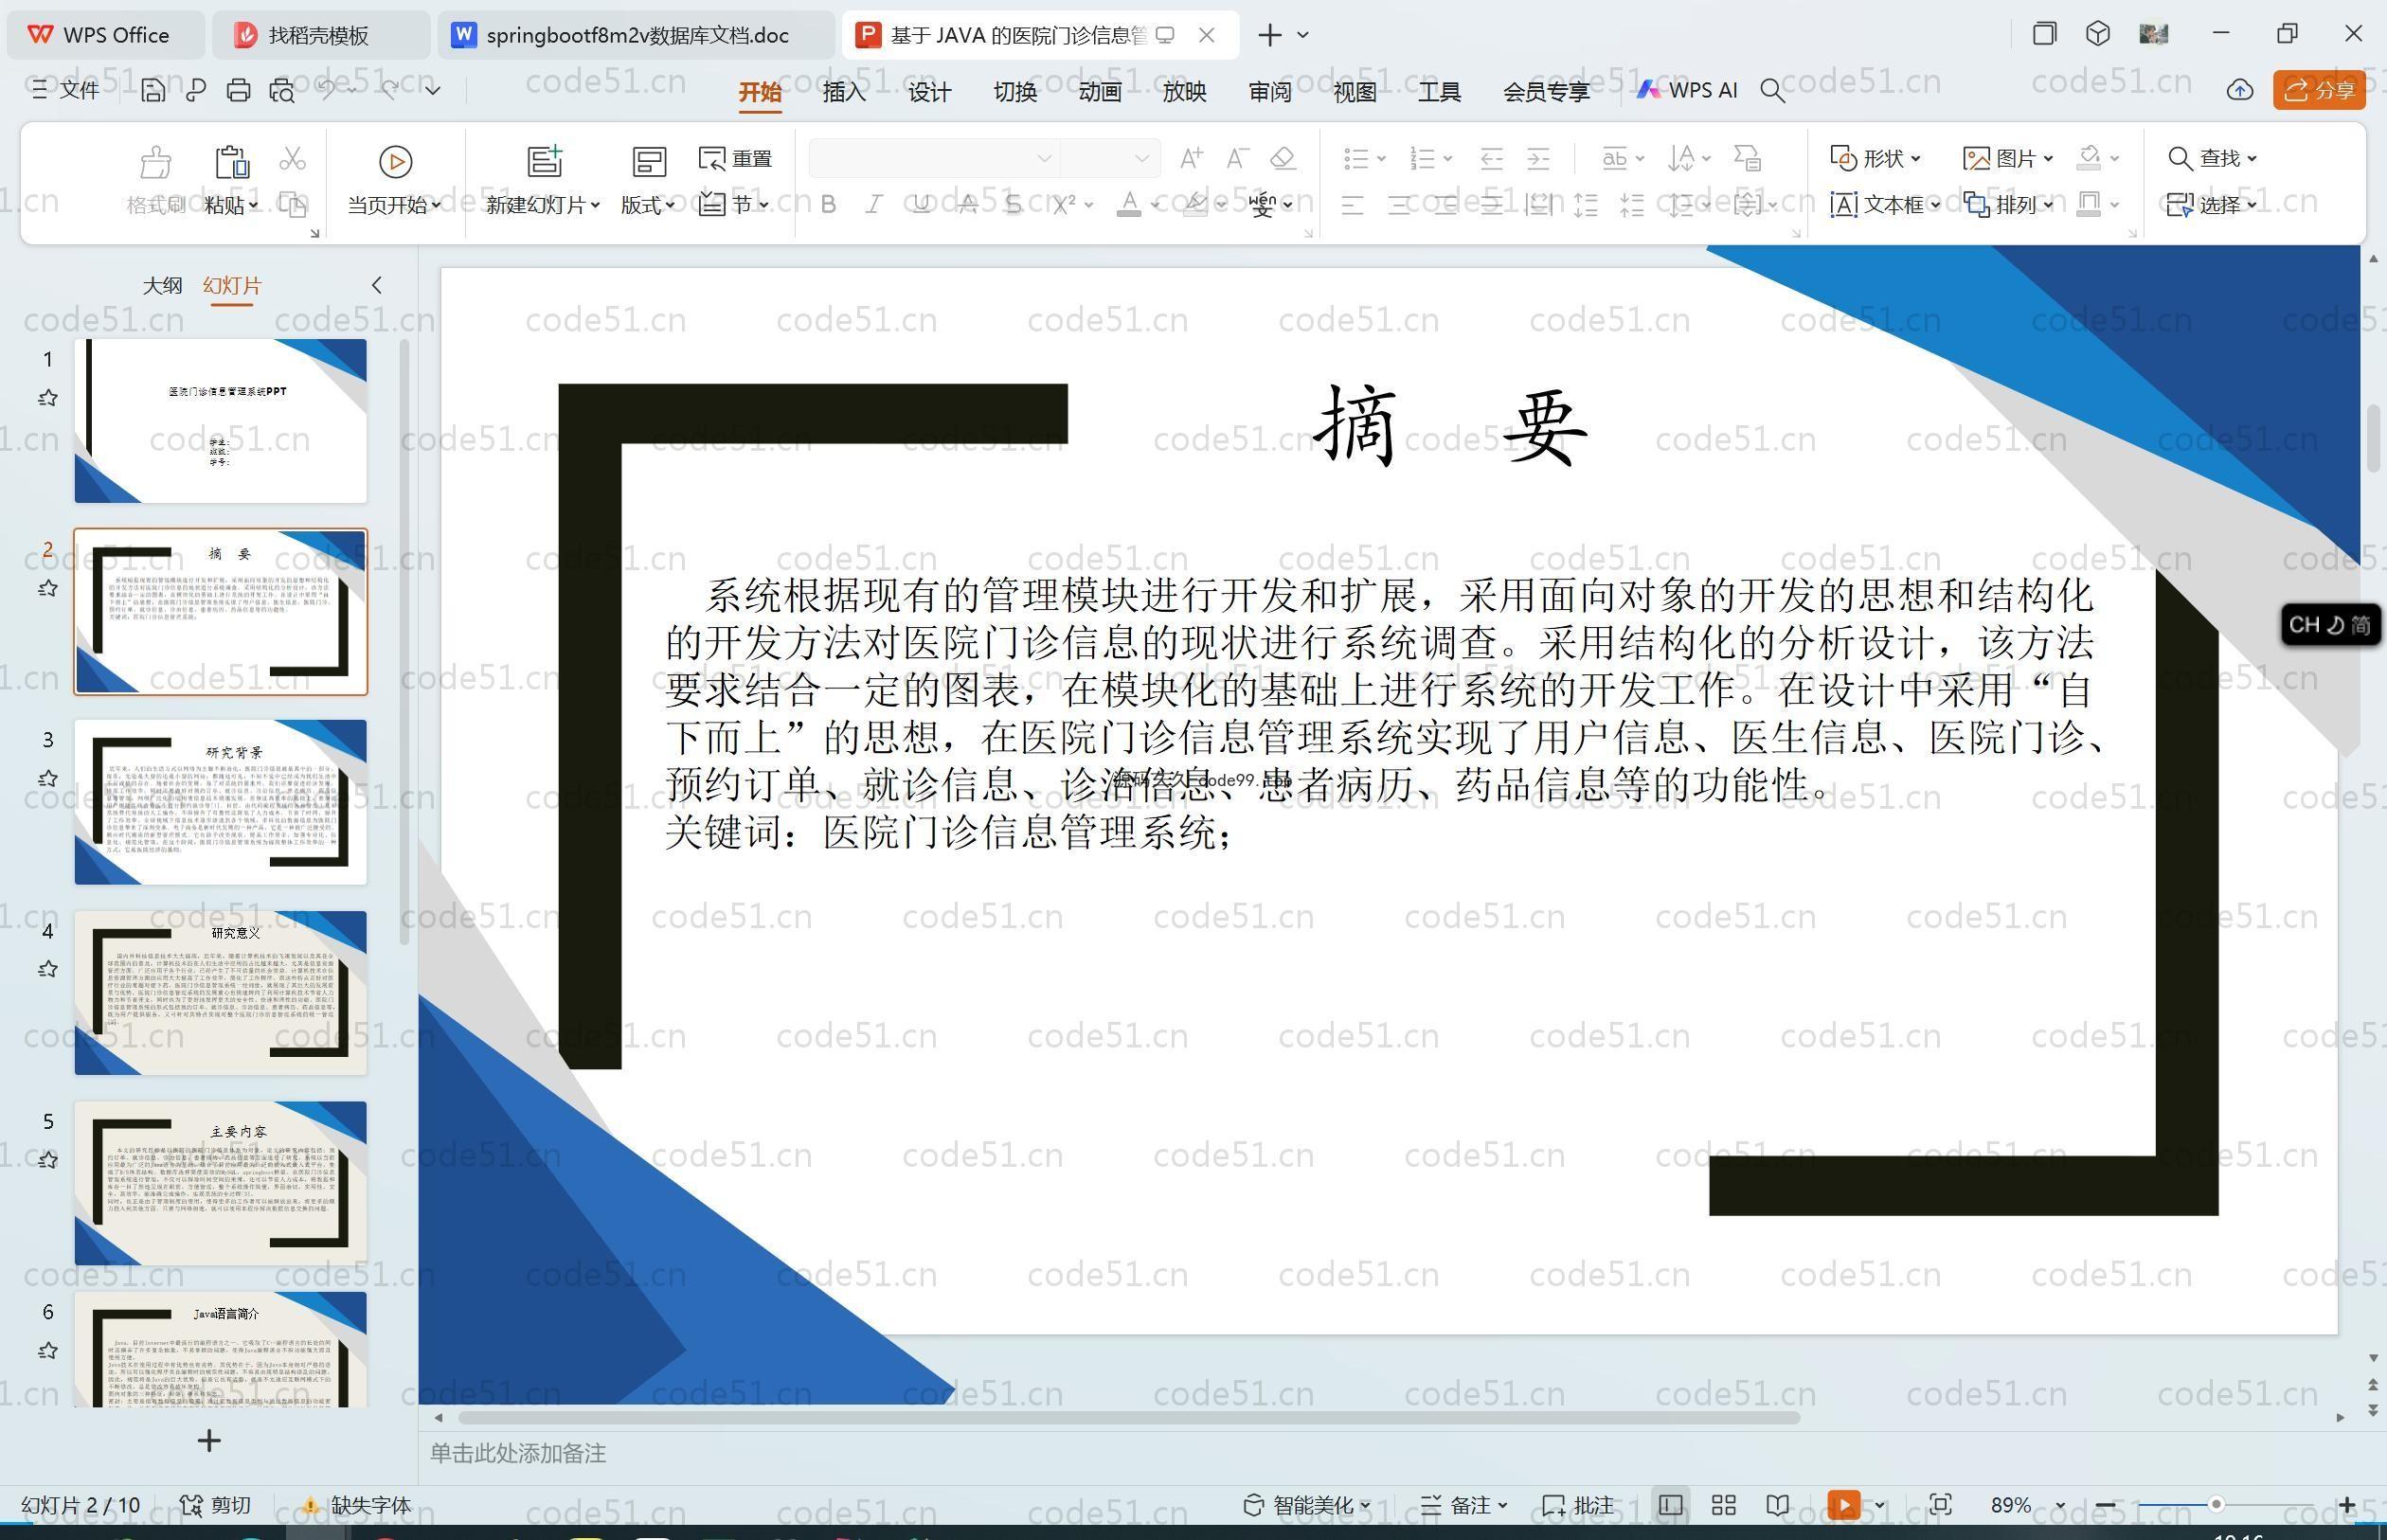Image resolution: width=2387 pixels, height=1540 pixels.
Task: Toggle Italic formatting
Action: [874, 205]
